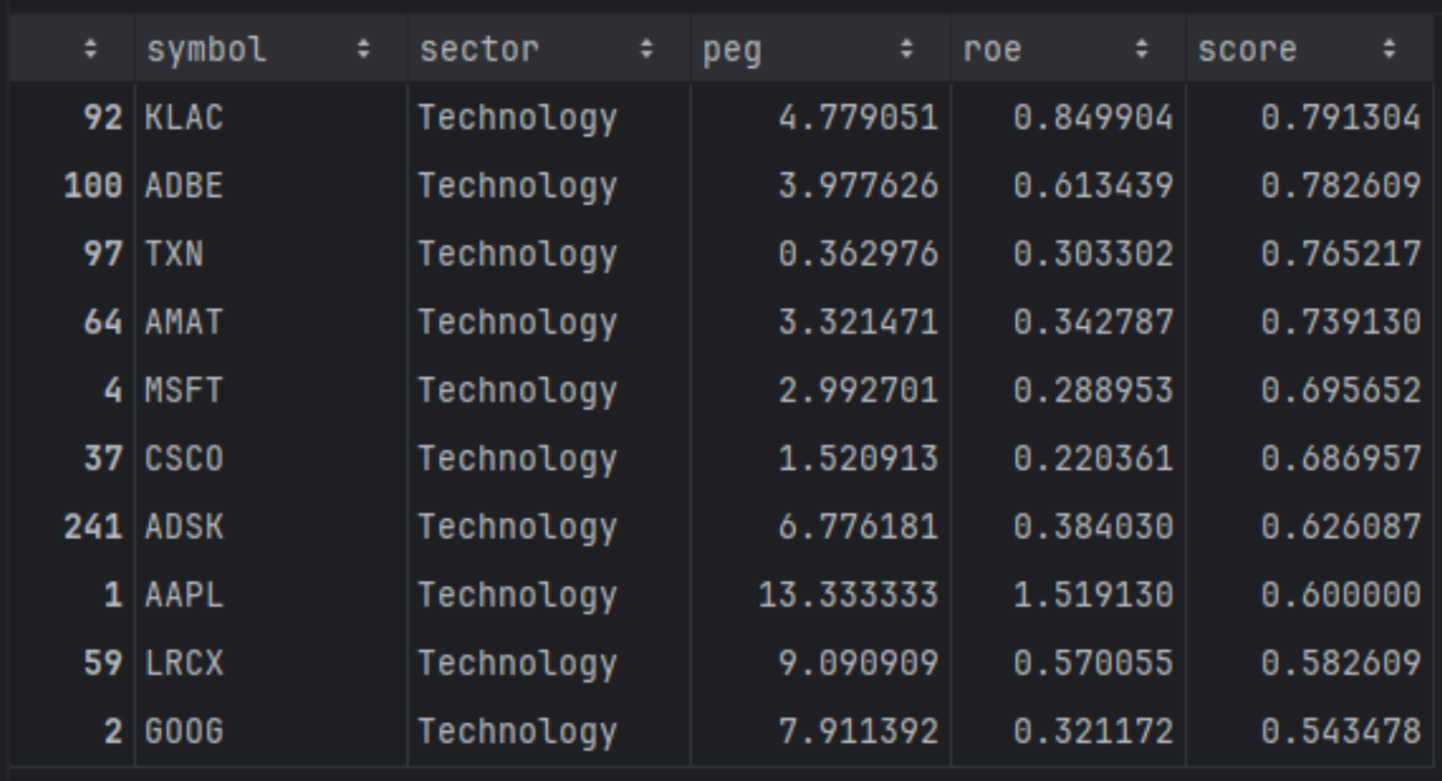Select the AAPL peg value 13.333333
The height and width of the screenshot is (781, 1442).
click(x=848, y=595)
